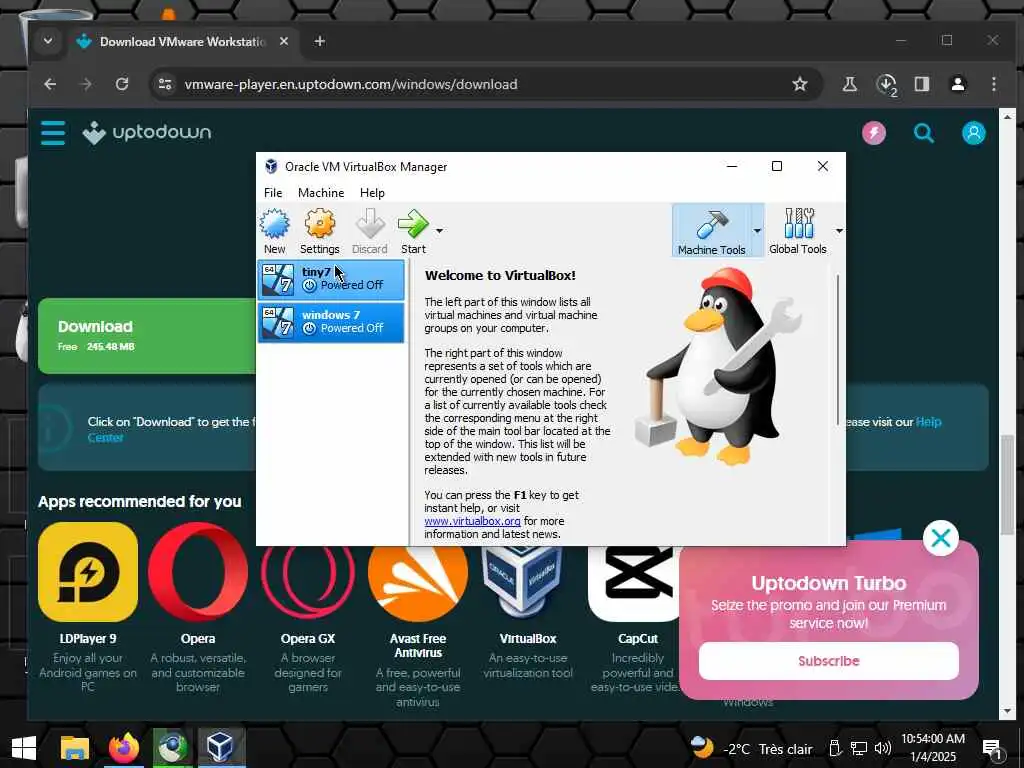This screenshot has width=1024, height=768.
Task: Select the windows 7 virtual machine
Action: coord(331,323)
